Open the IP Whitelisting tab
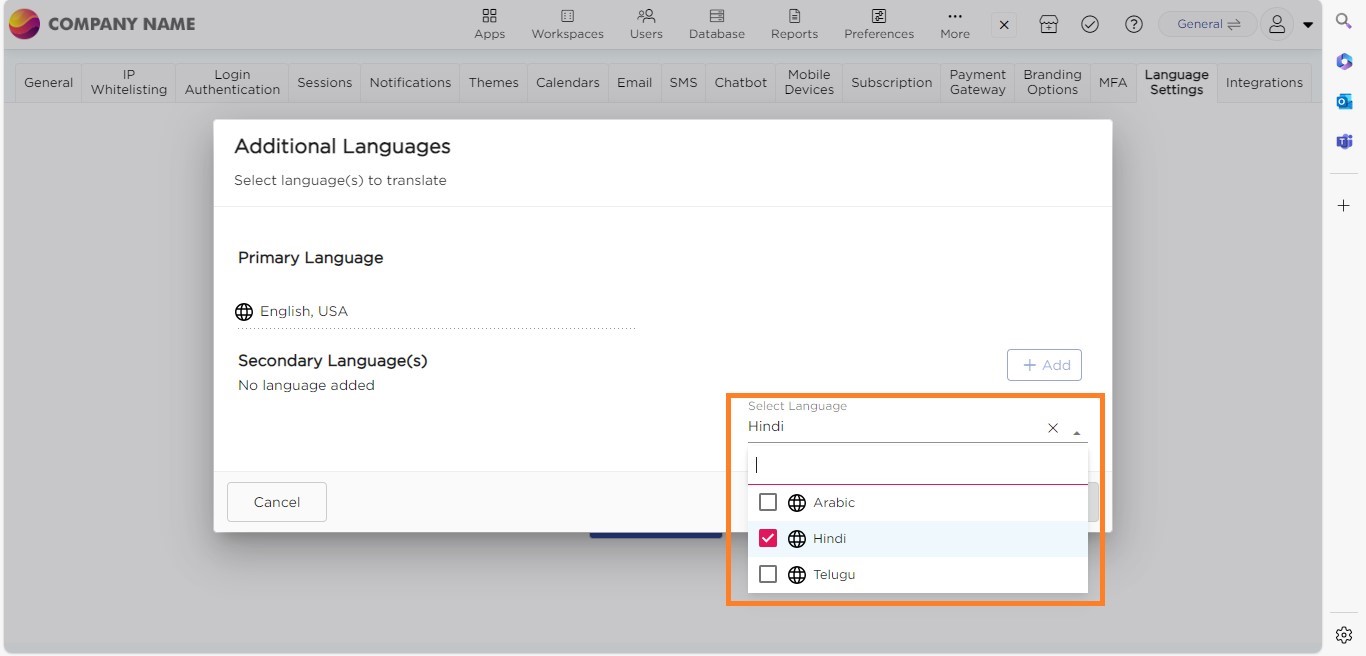The image size is (1366, 656). pos(129,82)
